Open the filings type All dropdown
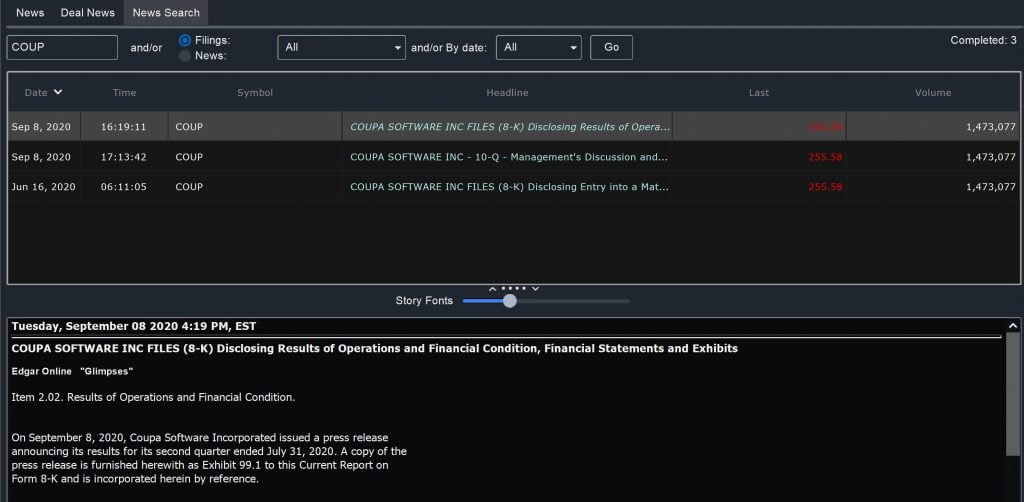This screenshot has height=502, width=1024. point(342,48)
